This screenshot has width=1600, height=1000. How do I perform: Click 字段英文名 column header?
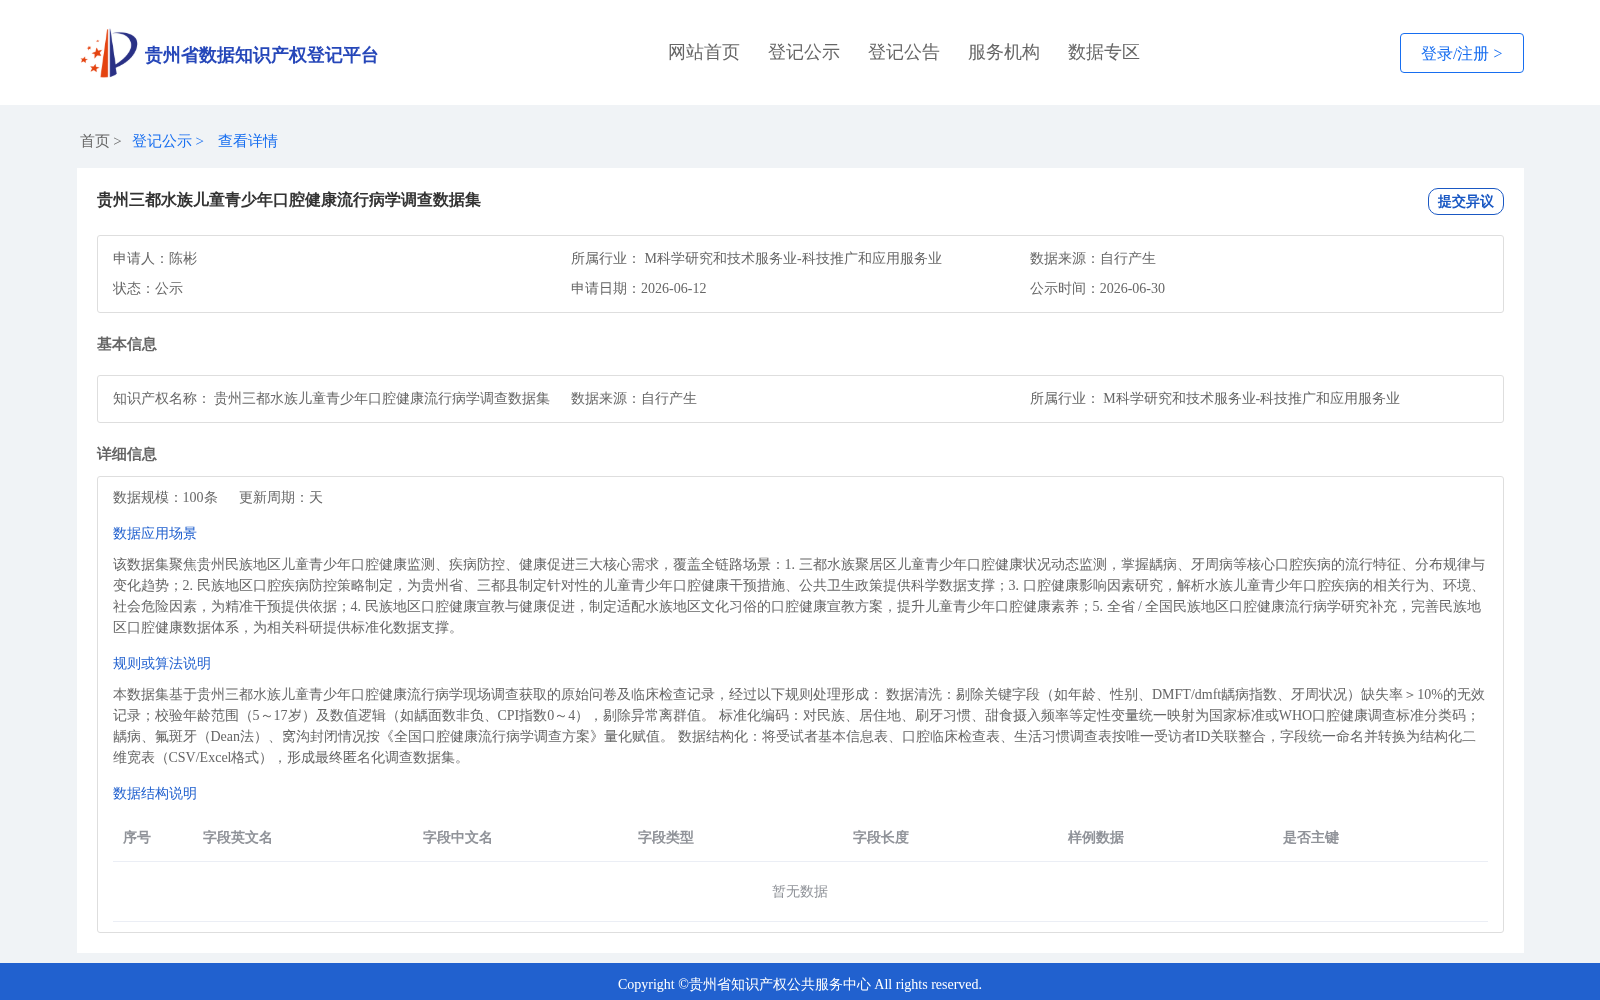pyautogui.click(x=238, y=837)
